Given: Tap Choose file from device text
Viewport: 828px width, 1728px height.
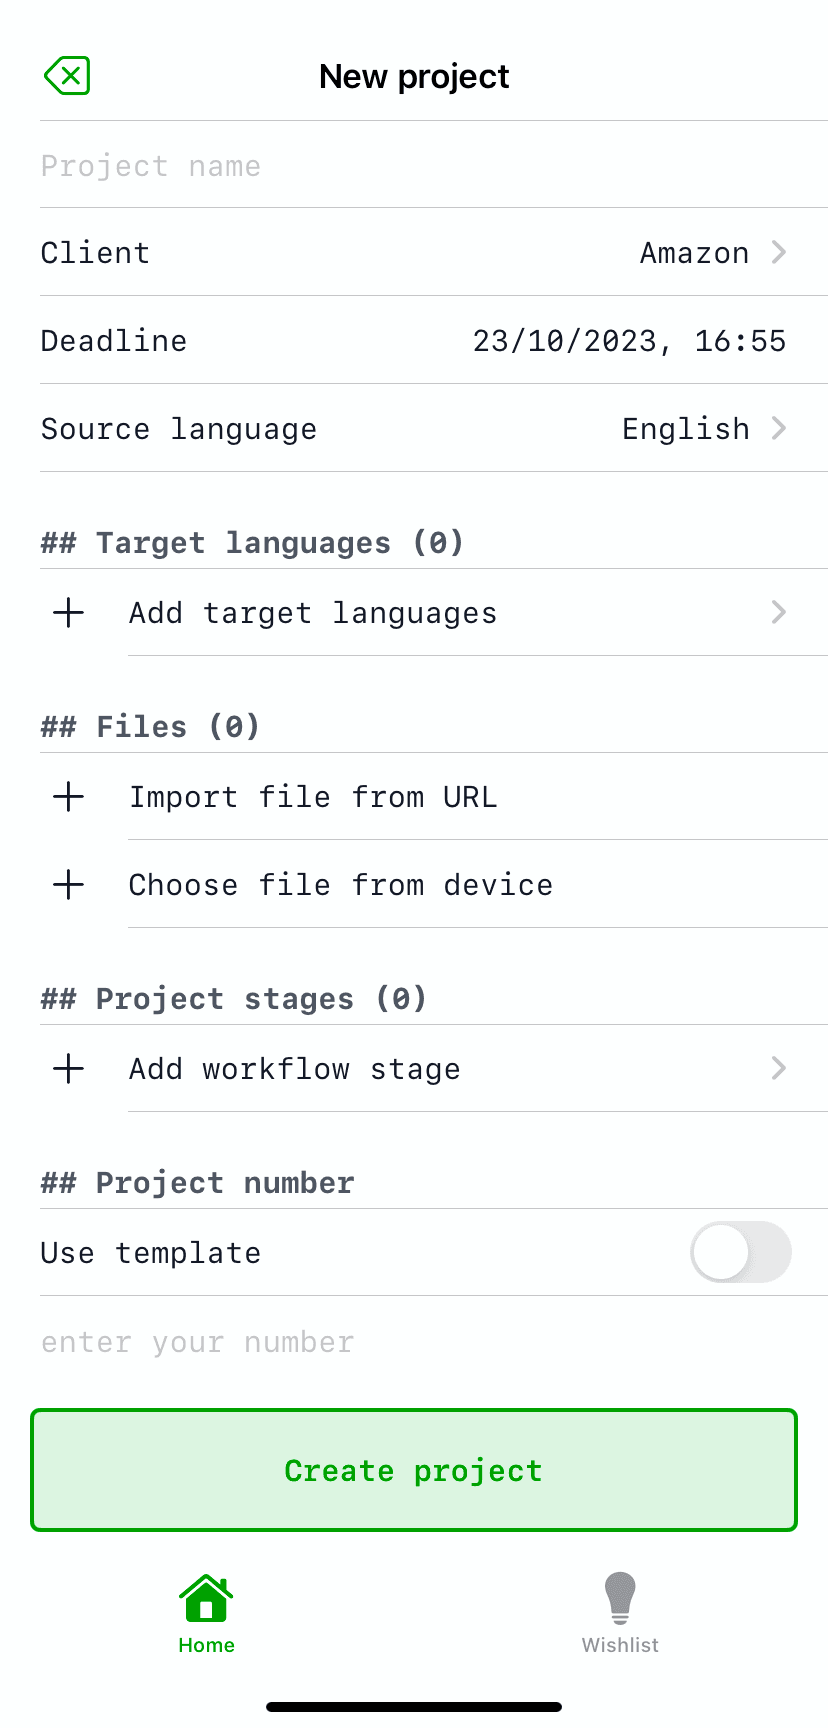Looking at the screenshot, I should (340, 885).
